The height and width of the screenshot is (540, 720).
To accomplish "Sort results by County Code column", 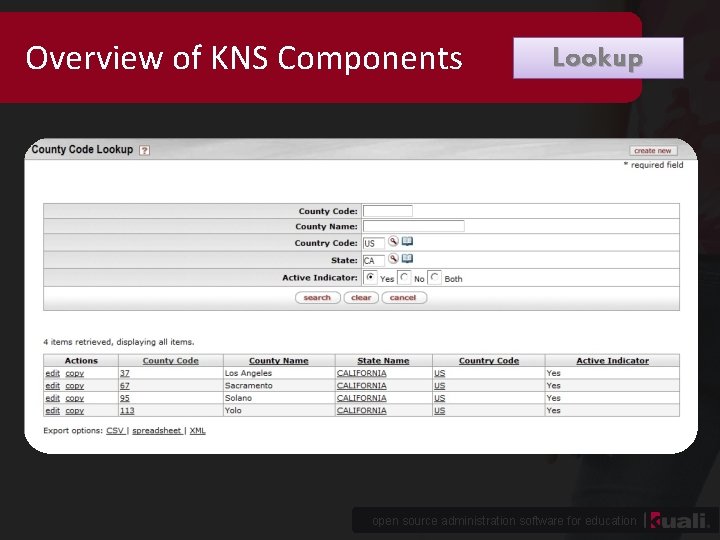I will (170, 361).
